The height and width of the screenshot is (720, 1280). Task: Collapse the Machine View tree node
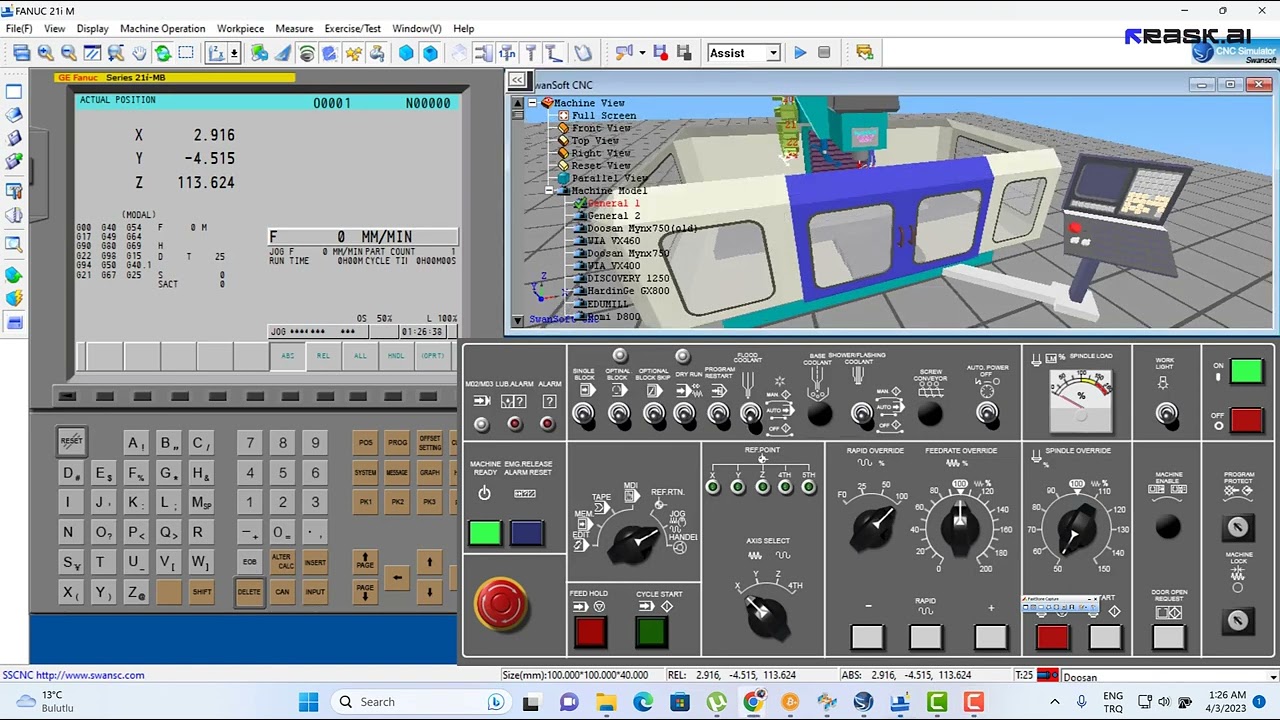tap(533, 103)
